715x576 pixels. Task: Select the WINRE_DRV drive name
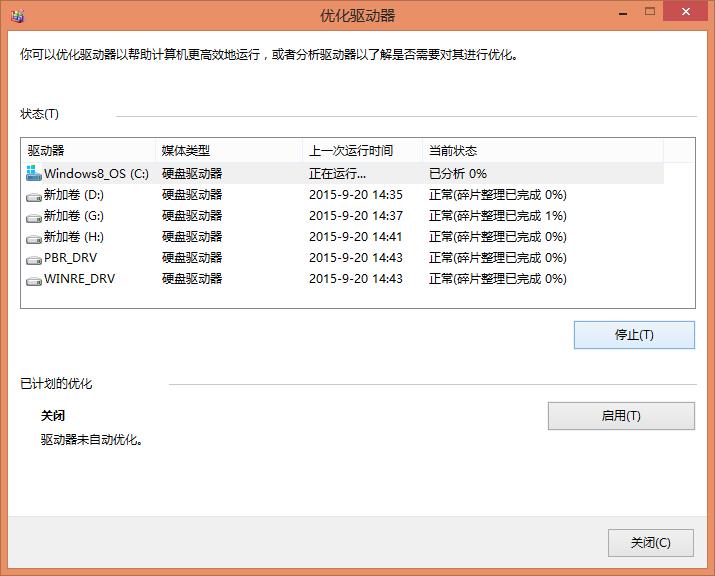point(79,279)
